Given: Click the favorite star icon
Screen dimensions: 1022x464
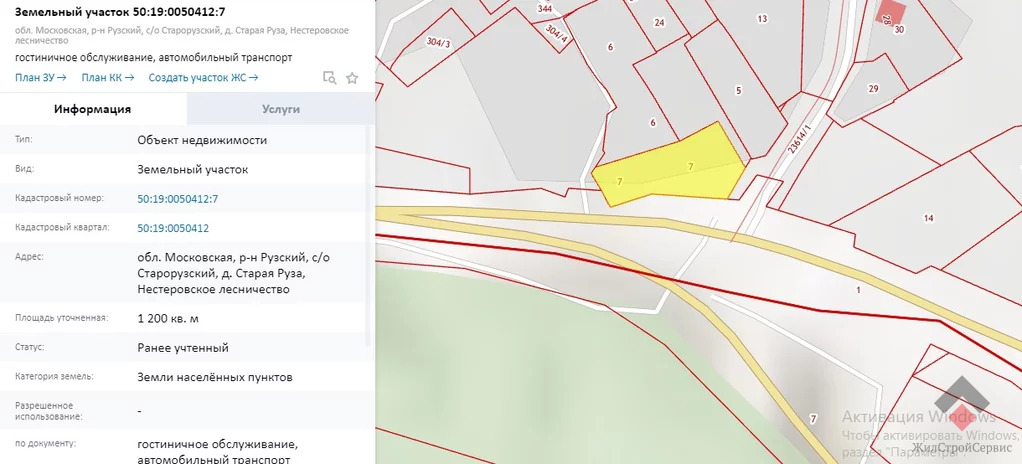Looking at the screenshot, I should pos(352,78).
